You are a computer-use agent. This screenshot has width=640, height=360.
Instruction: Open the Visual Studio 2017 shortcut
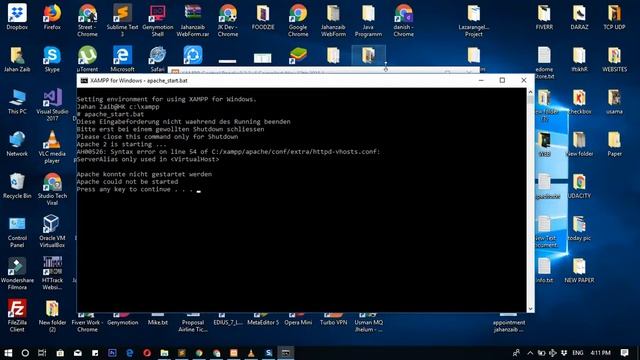point(52,105)
